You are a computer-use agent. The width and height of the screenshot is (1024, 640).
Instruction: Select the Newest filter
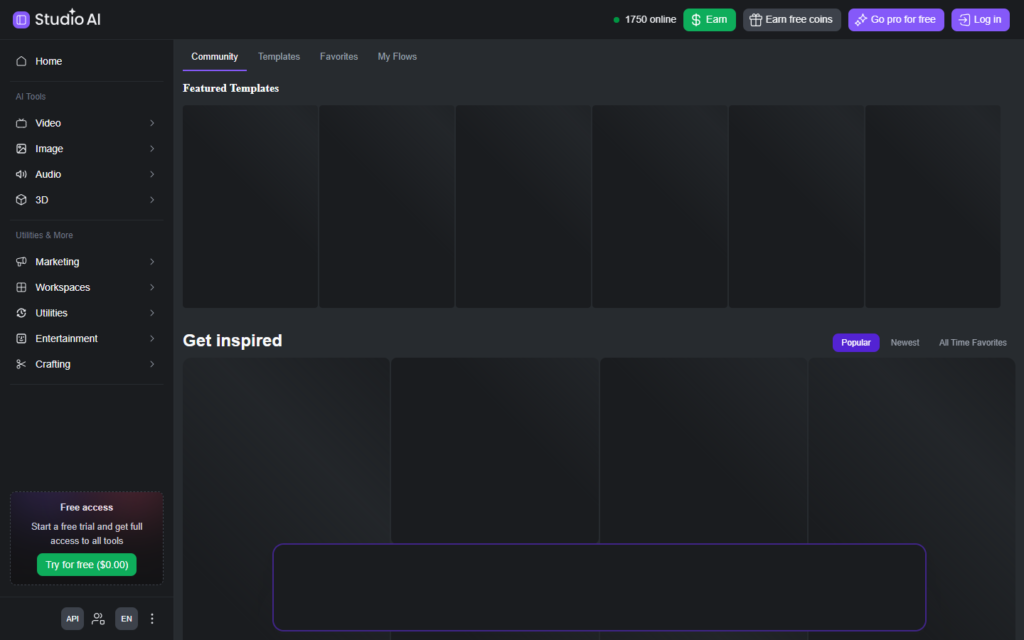(904, 343)
